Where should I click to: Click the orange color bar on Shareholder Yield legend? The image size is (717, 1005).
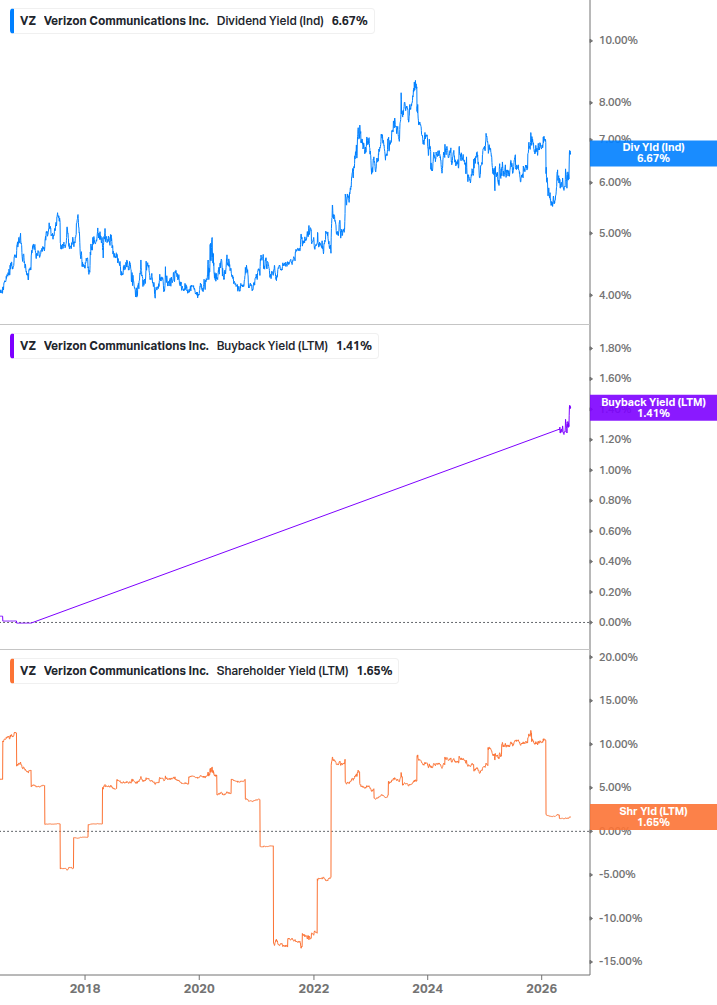coord(12,671)
